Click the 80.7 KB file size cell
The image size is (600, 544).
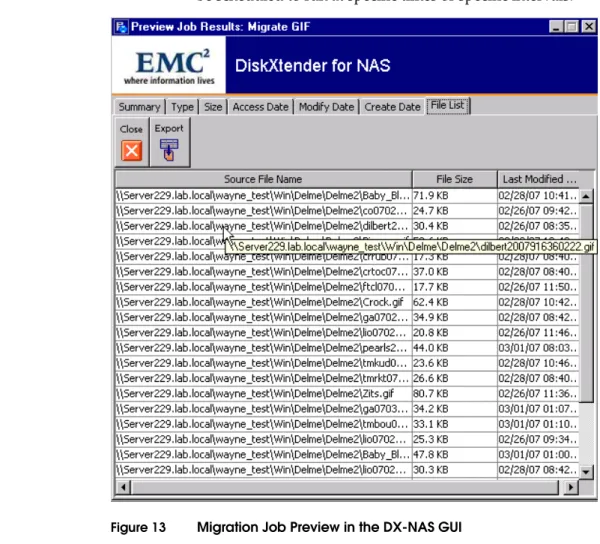tap(455, 394)
